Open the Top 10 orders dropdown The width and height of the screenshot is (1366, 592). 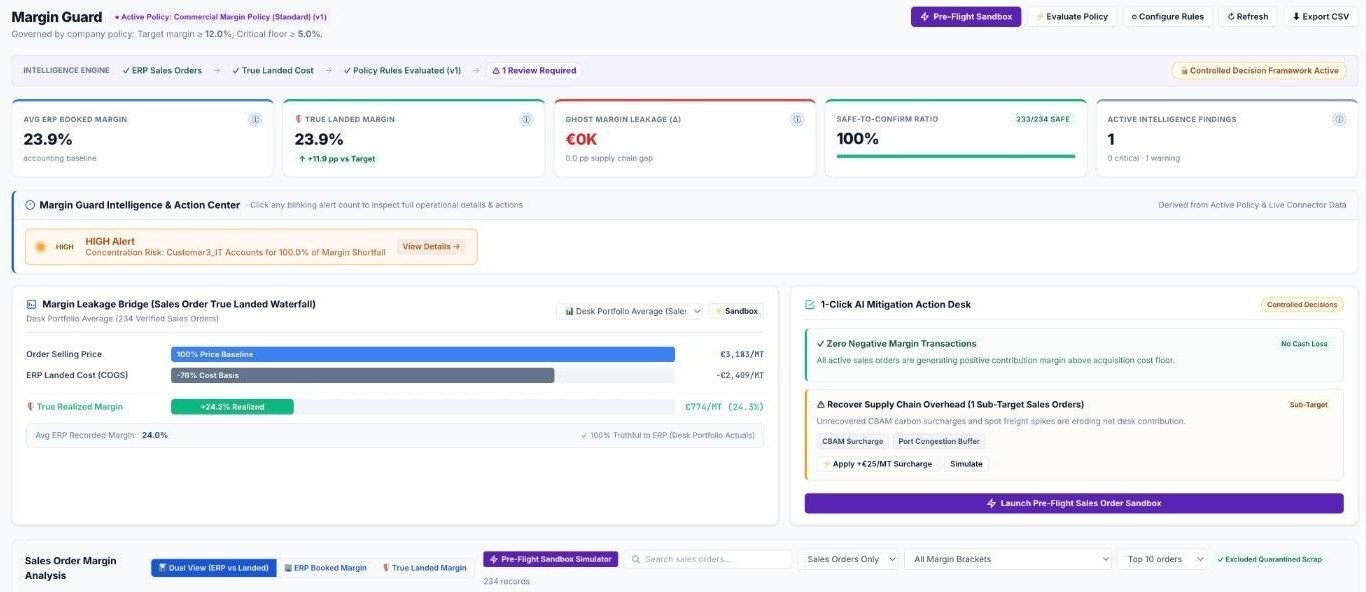[1164, 559]
